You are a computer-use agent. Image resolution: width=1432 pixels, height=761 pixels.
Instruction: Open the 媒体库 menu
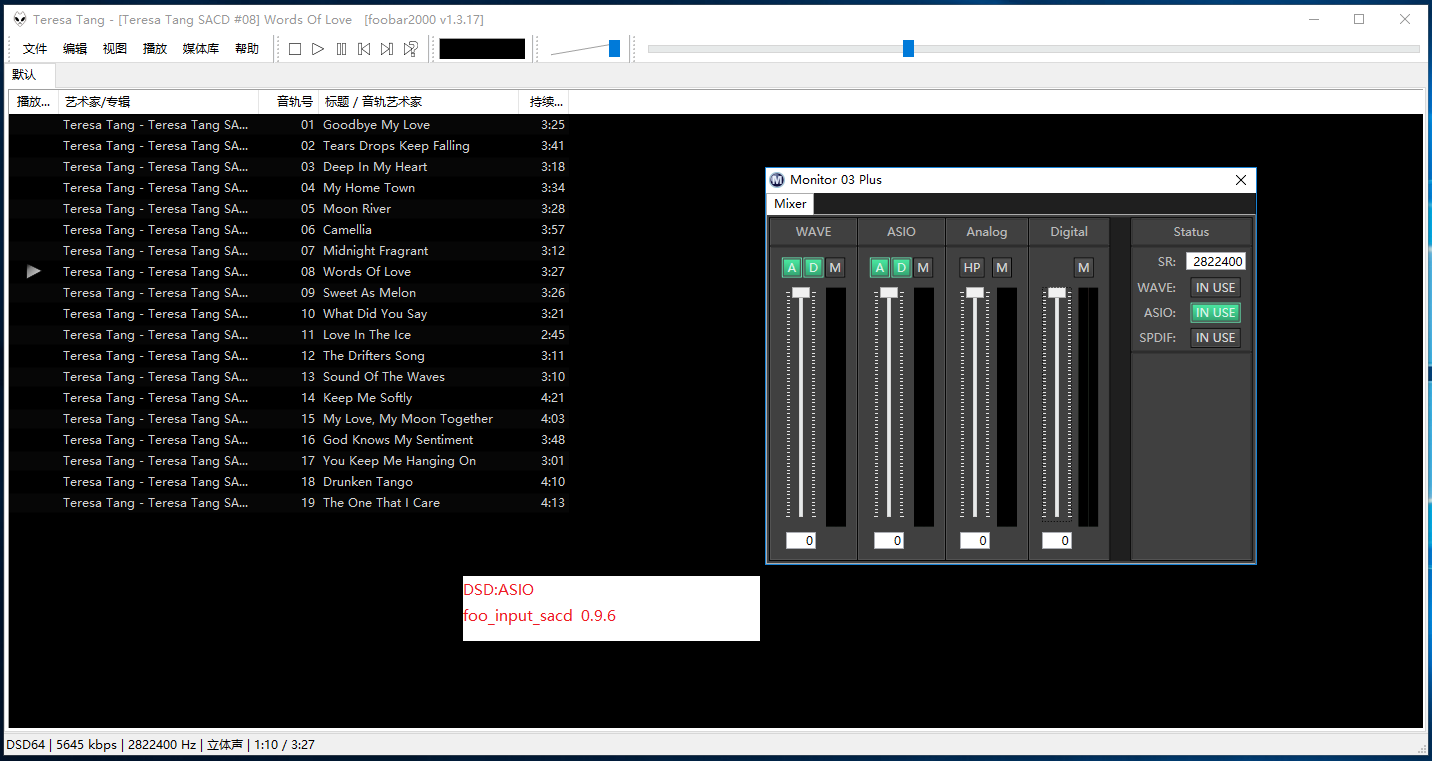pos(201,49)
